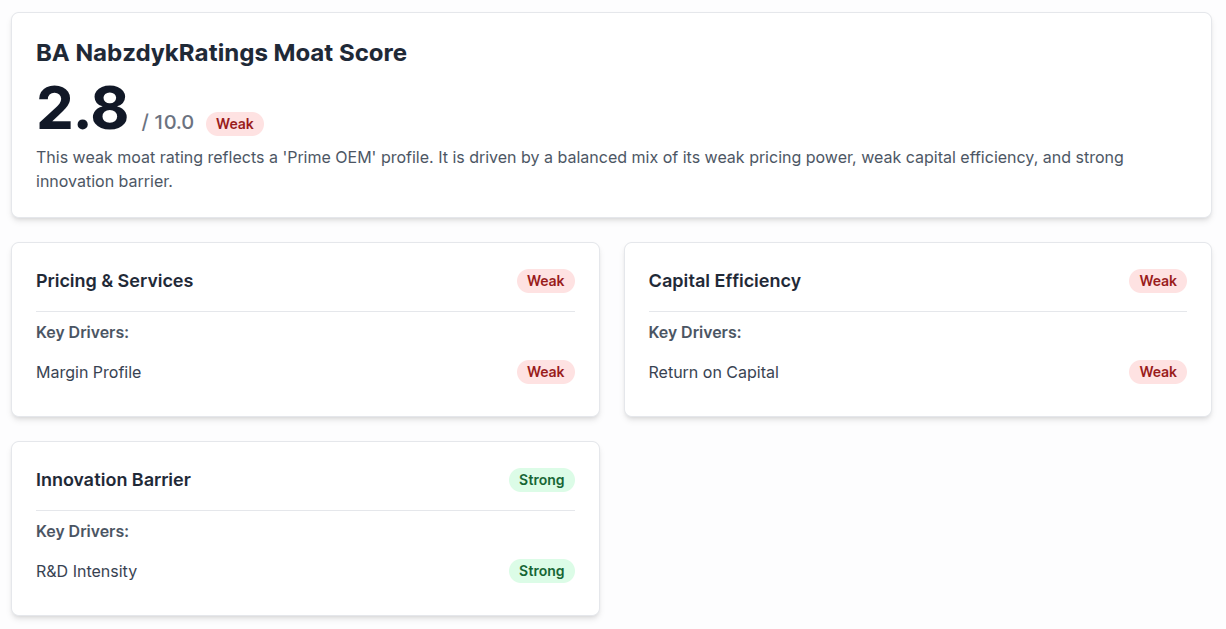Click the Weak badge beside Capital Efficiency header
The width and height of the screenshot is (1226, 629).
(1157, 281)
